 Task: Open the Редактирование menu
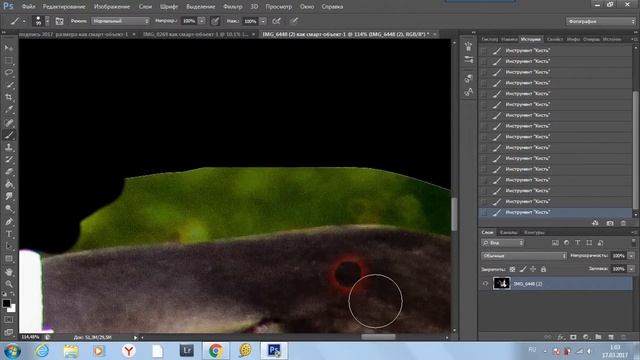[x=64, y=7]
